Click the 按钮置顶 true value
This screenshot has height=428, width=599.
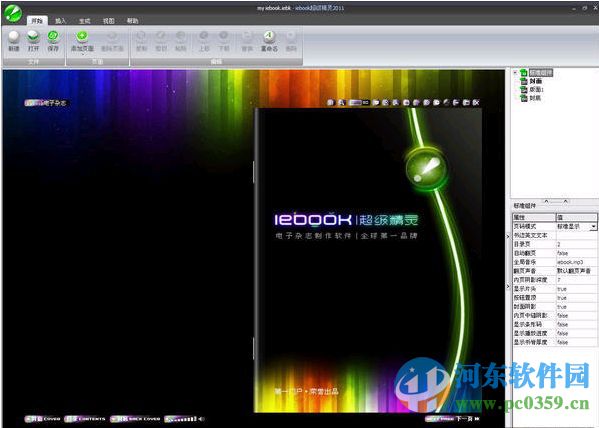coord(576,298)
